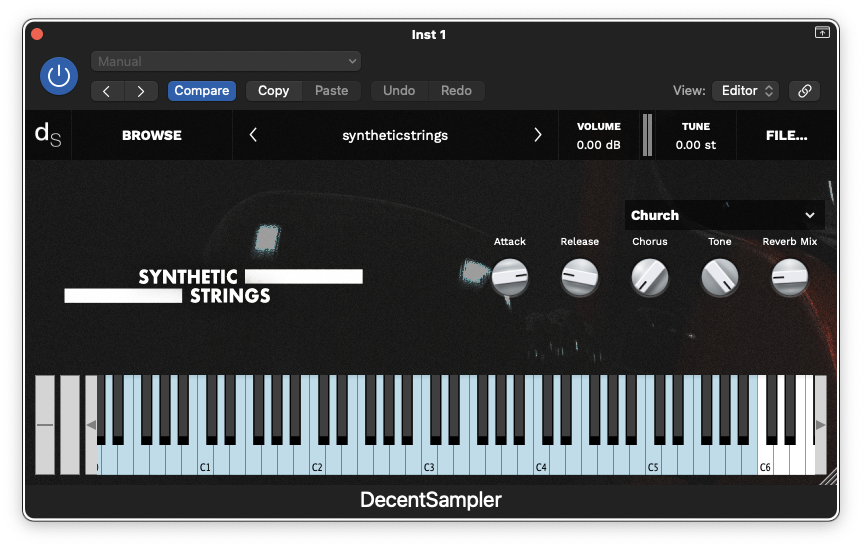Click the resize grip corner handle
Viewport: 862px width, 548px height.
[x=829, y=477]
